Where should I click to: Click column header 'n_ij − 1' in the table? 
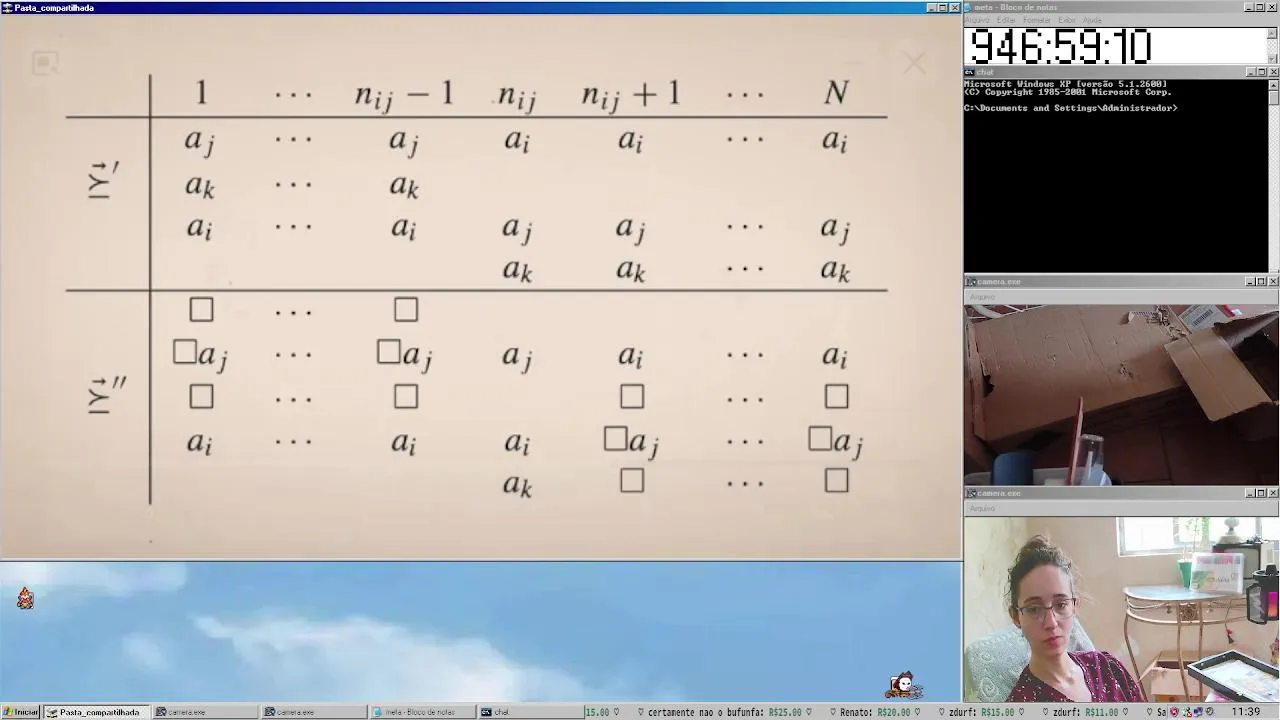pyautogui.click(x=404, y=95)
